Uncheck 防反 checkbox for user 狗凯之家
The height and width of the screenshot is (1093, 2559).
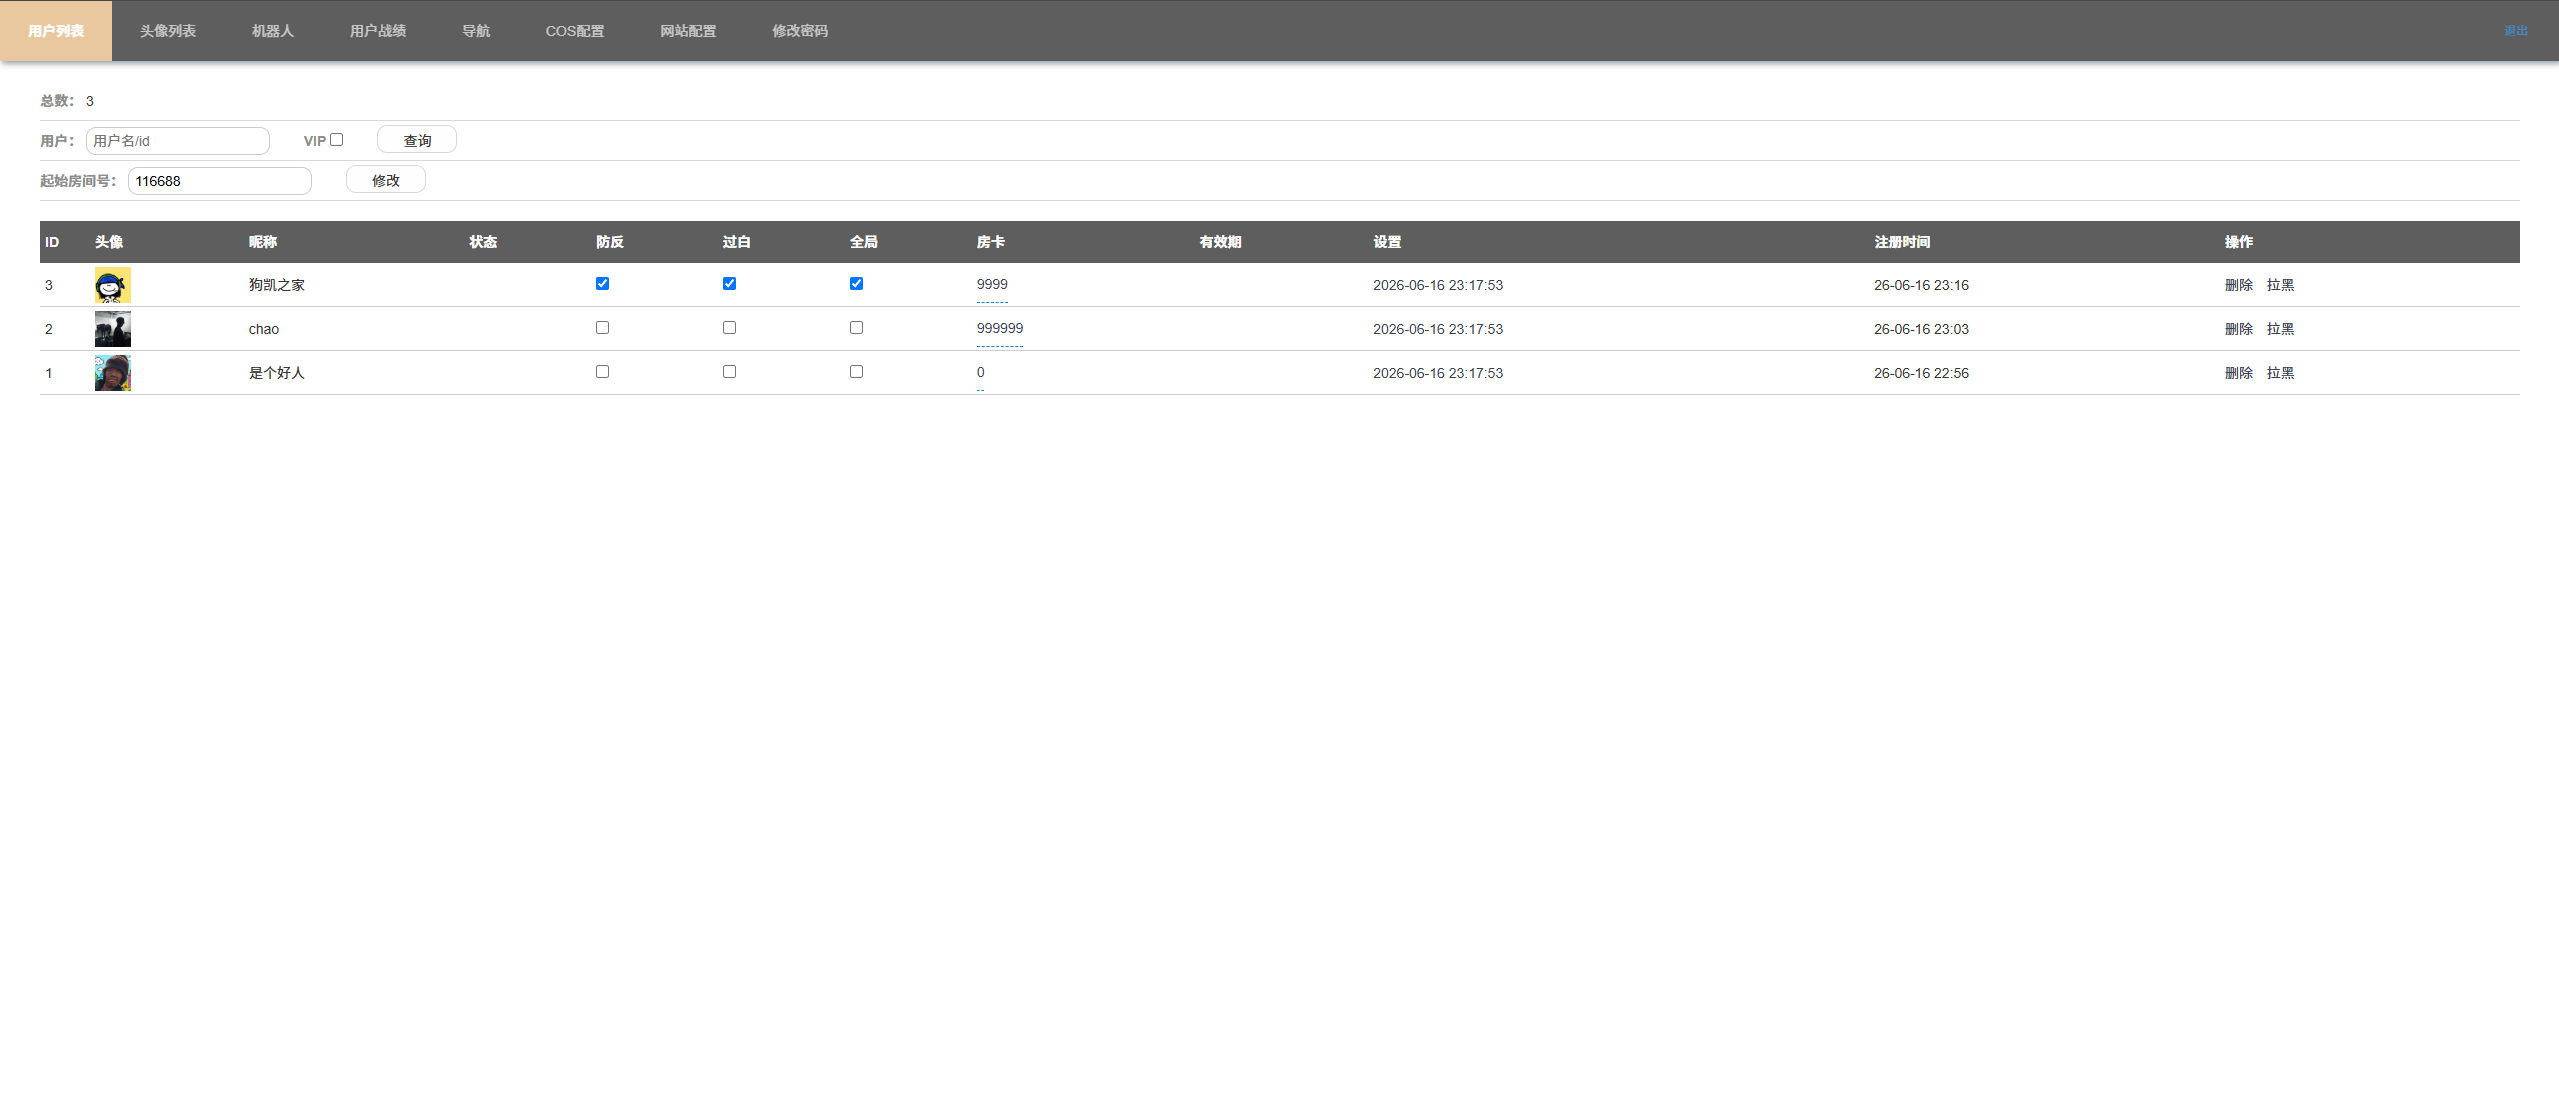tap(602, 284)
